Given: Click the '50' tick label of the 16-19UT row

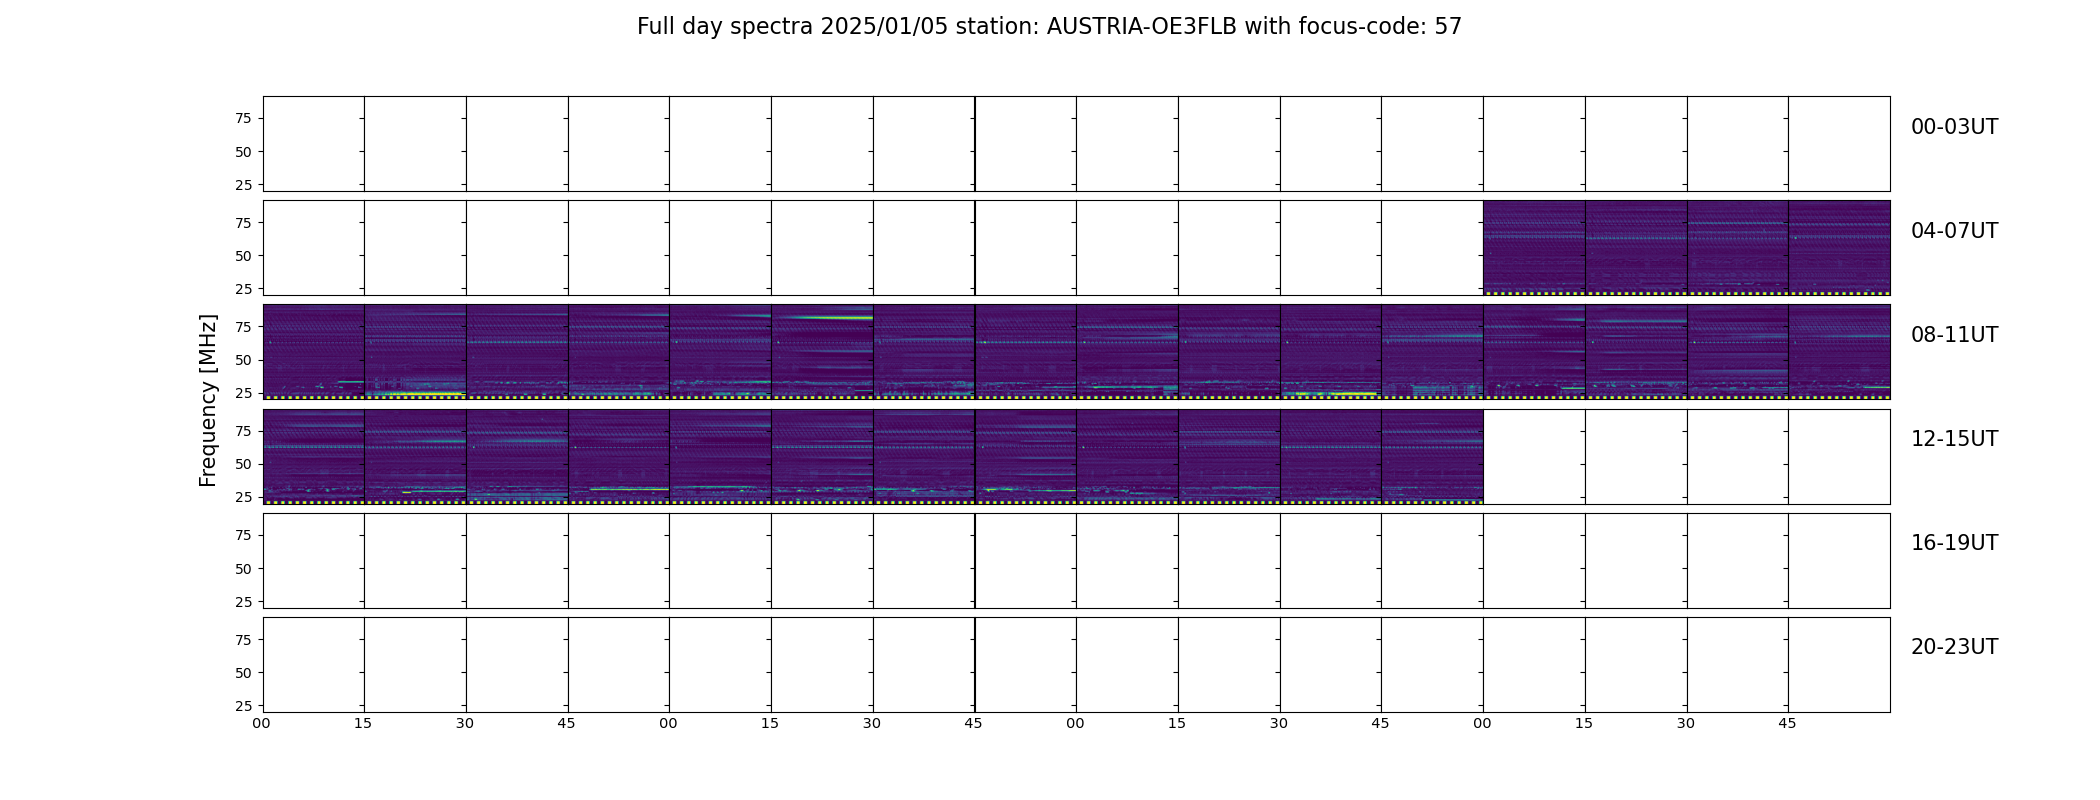Looking at the screenshot, I should [243, 569].
